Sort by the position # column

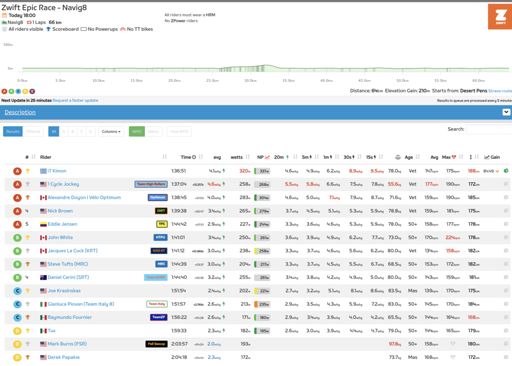[x=27, y=157]
